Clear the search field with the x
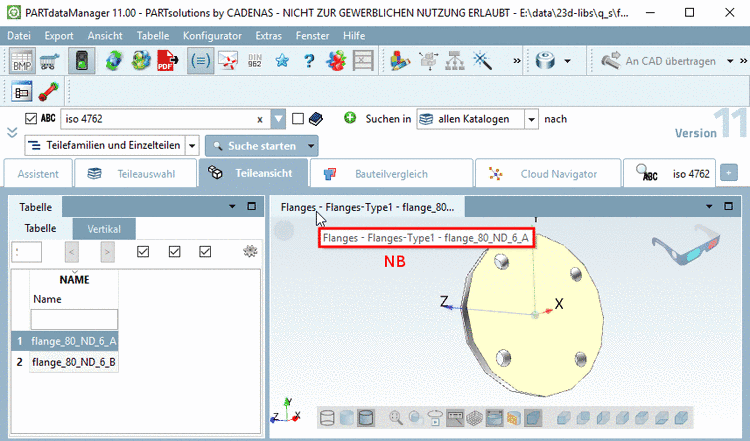Image resolution: width=750 pixels, height=441 pixels. coord(260,120)
